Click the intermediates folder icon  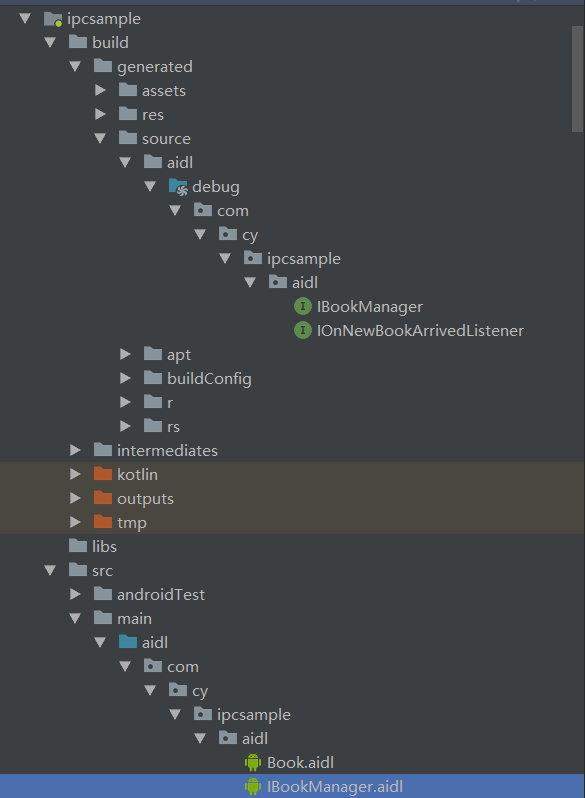103,449
